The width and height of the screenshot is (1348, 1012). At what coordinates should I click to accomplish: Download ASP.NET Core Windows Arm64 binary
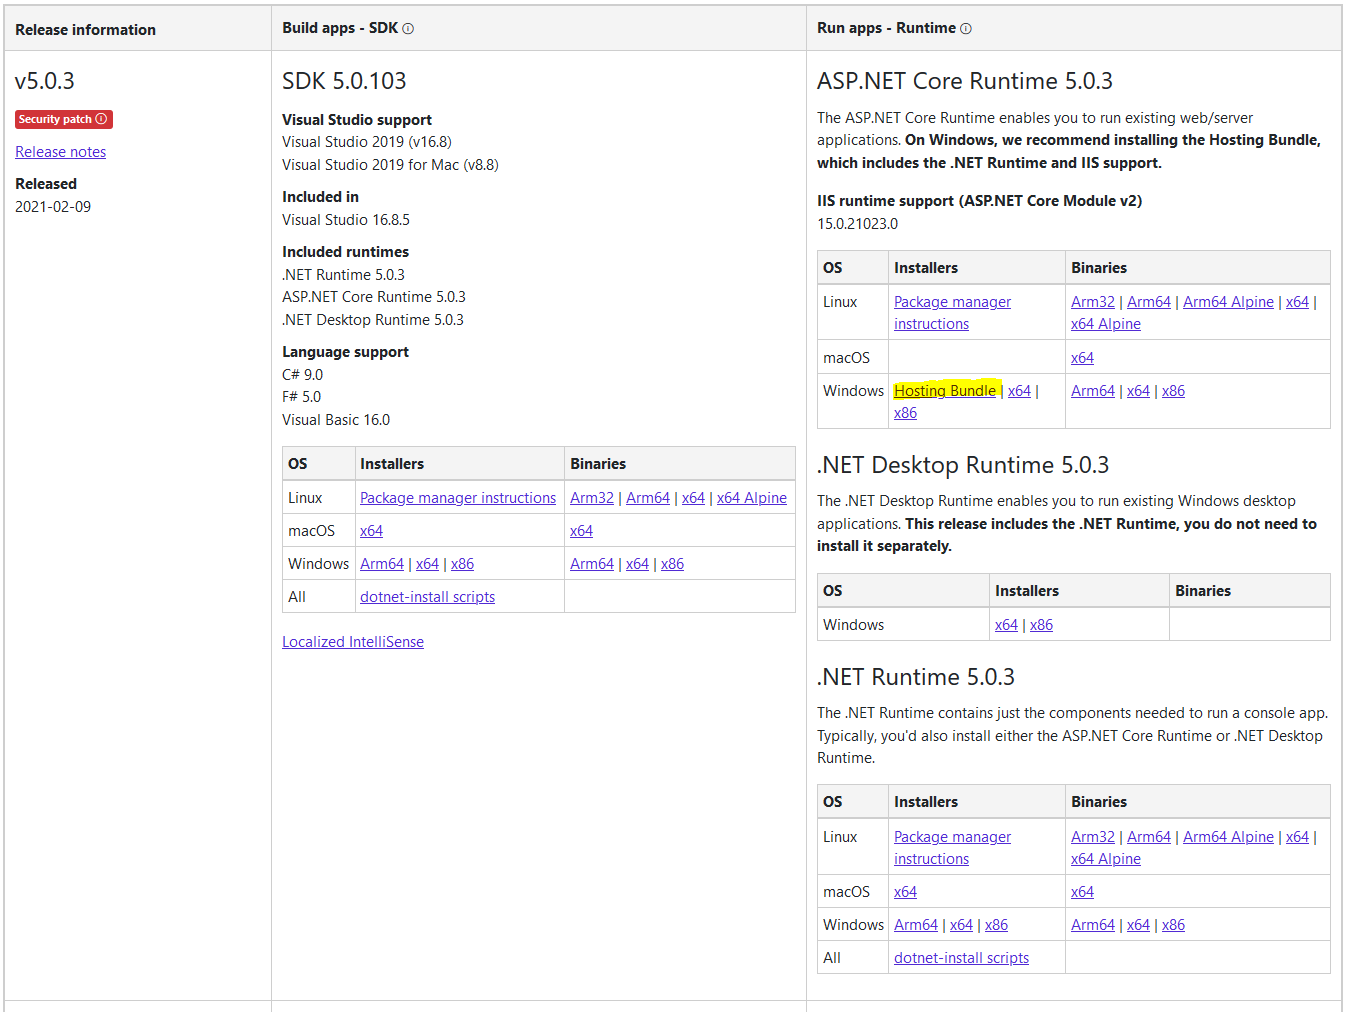click(x=1093, y=391)
